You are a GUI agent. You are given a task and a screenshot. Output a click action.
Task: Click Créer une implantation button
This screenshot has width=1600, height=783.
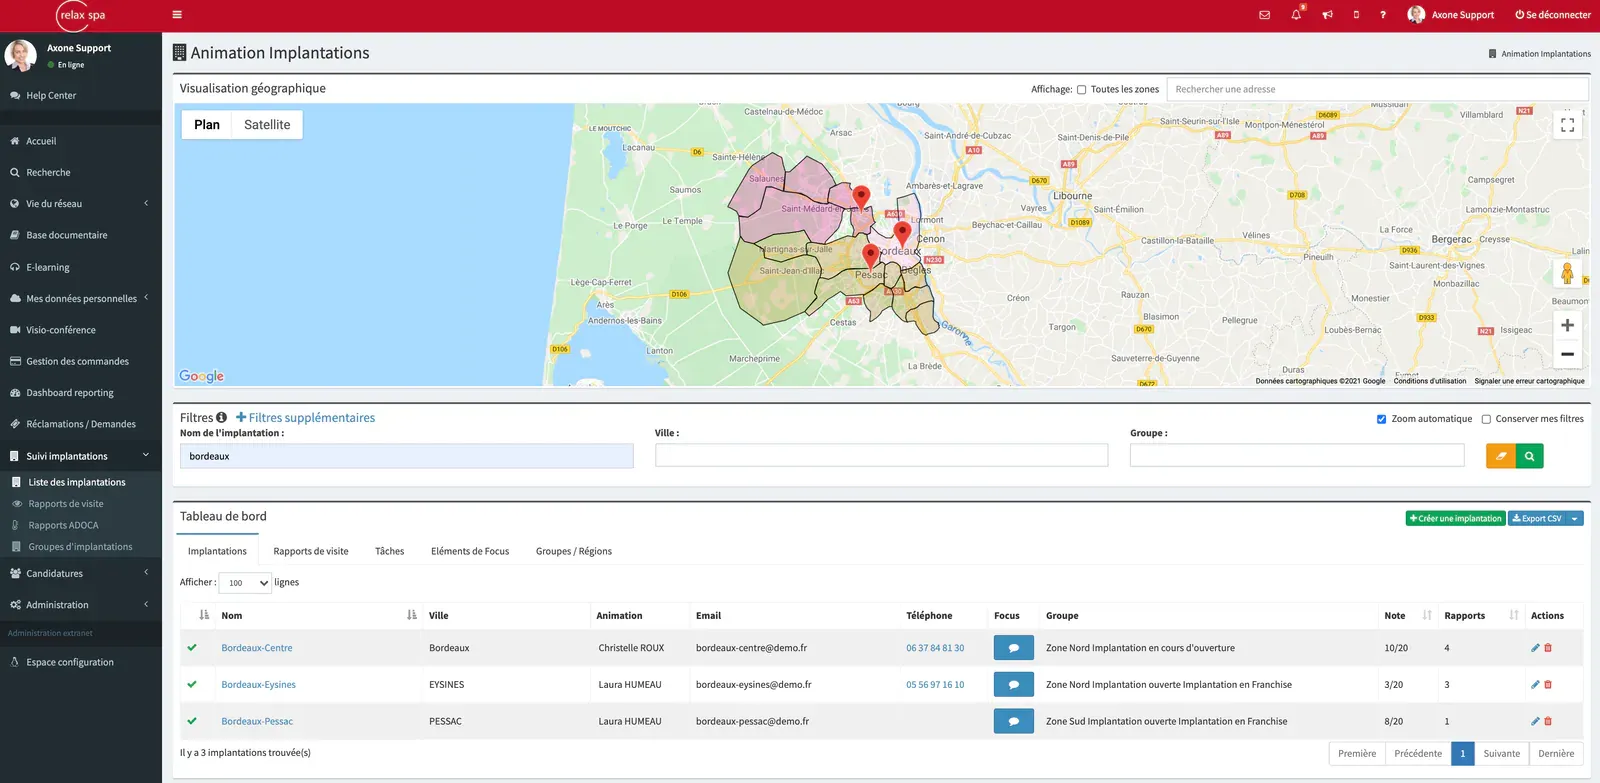(x=1455, y=519)
